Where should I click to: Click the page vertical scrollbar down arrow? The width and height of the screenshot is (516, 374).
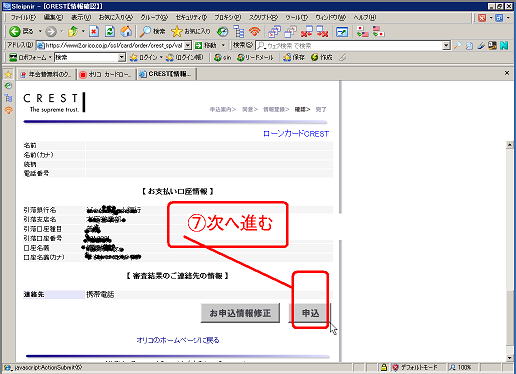510,358
